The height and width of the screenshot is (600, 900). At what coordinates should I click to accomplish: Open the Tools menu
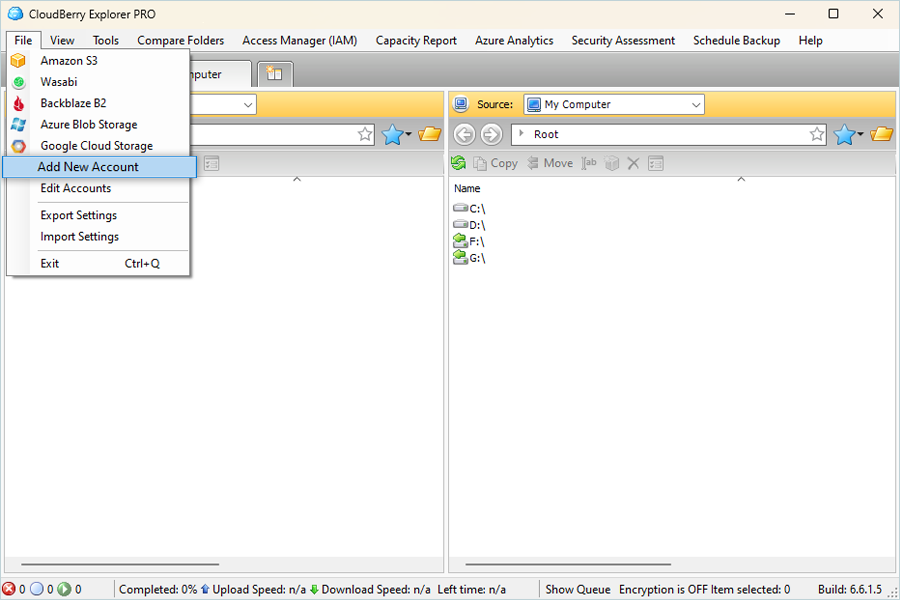(106, 40)
